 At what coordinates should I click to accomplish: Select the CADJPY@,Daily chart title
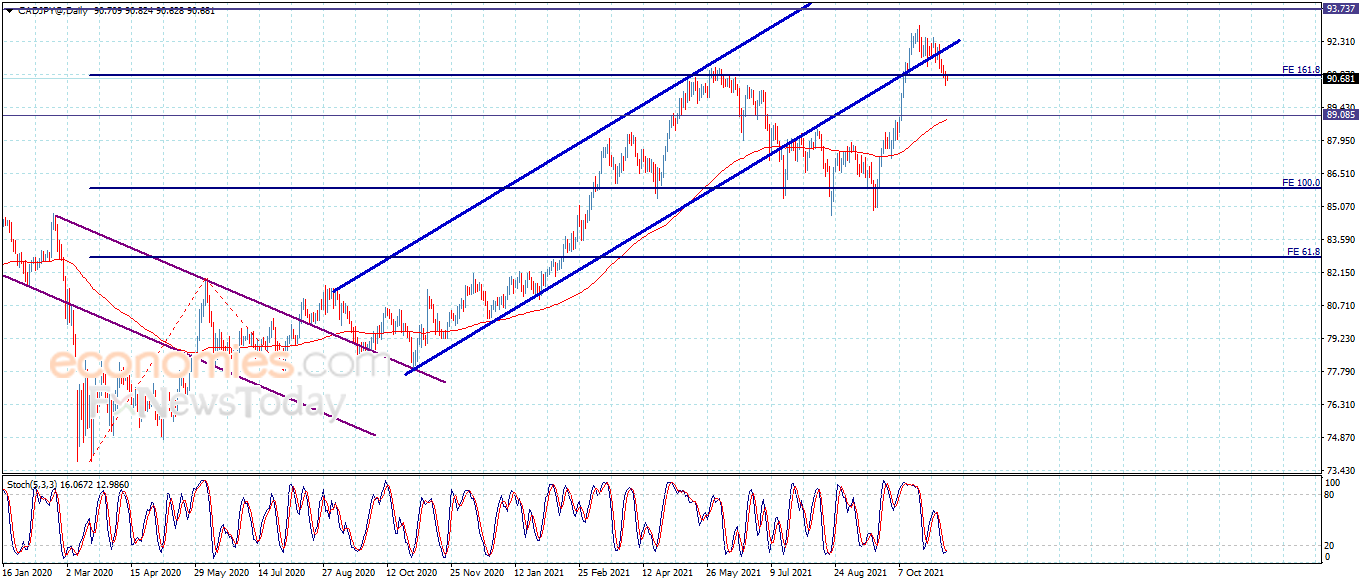click(52, 10)
